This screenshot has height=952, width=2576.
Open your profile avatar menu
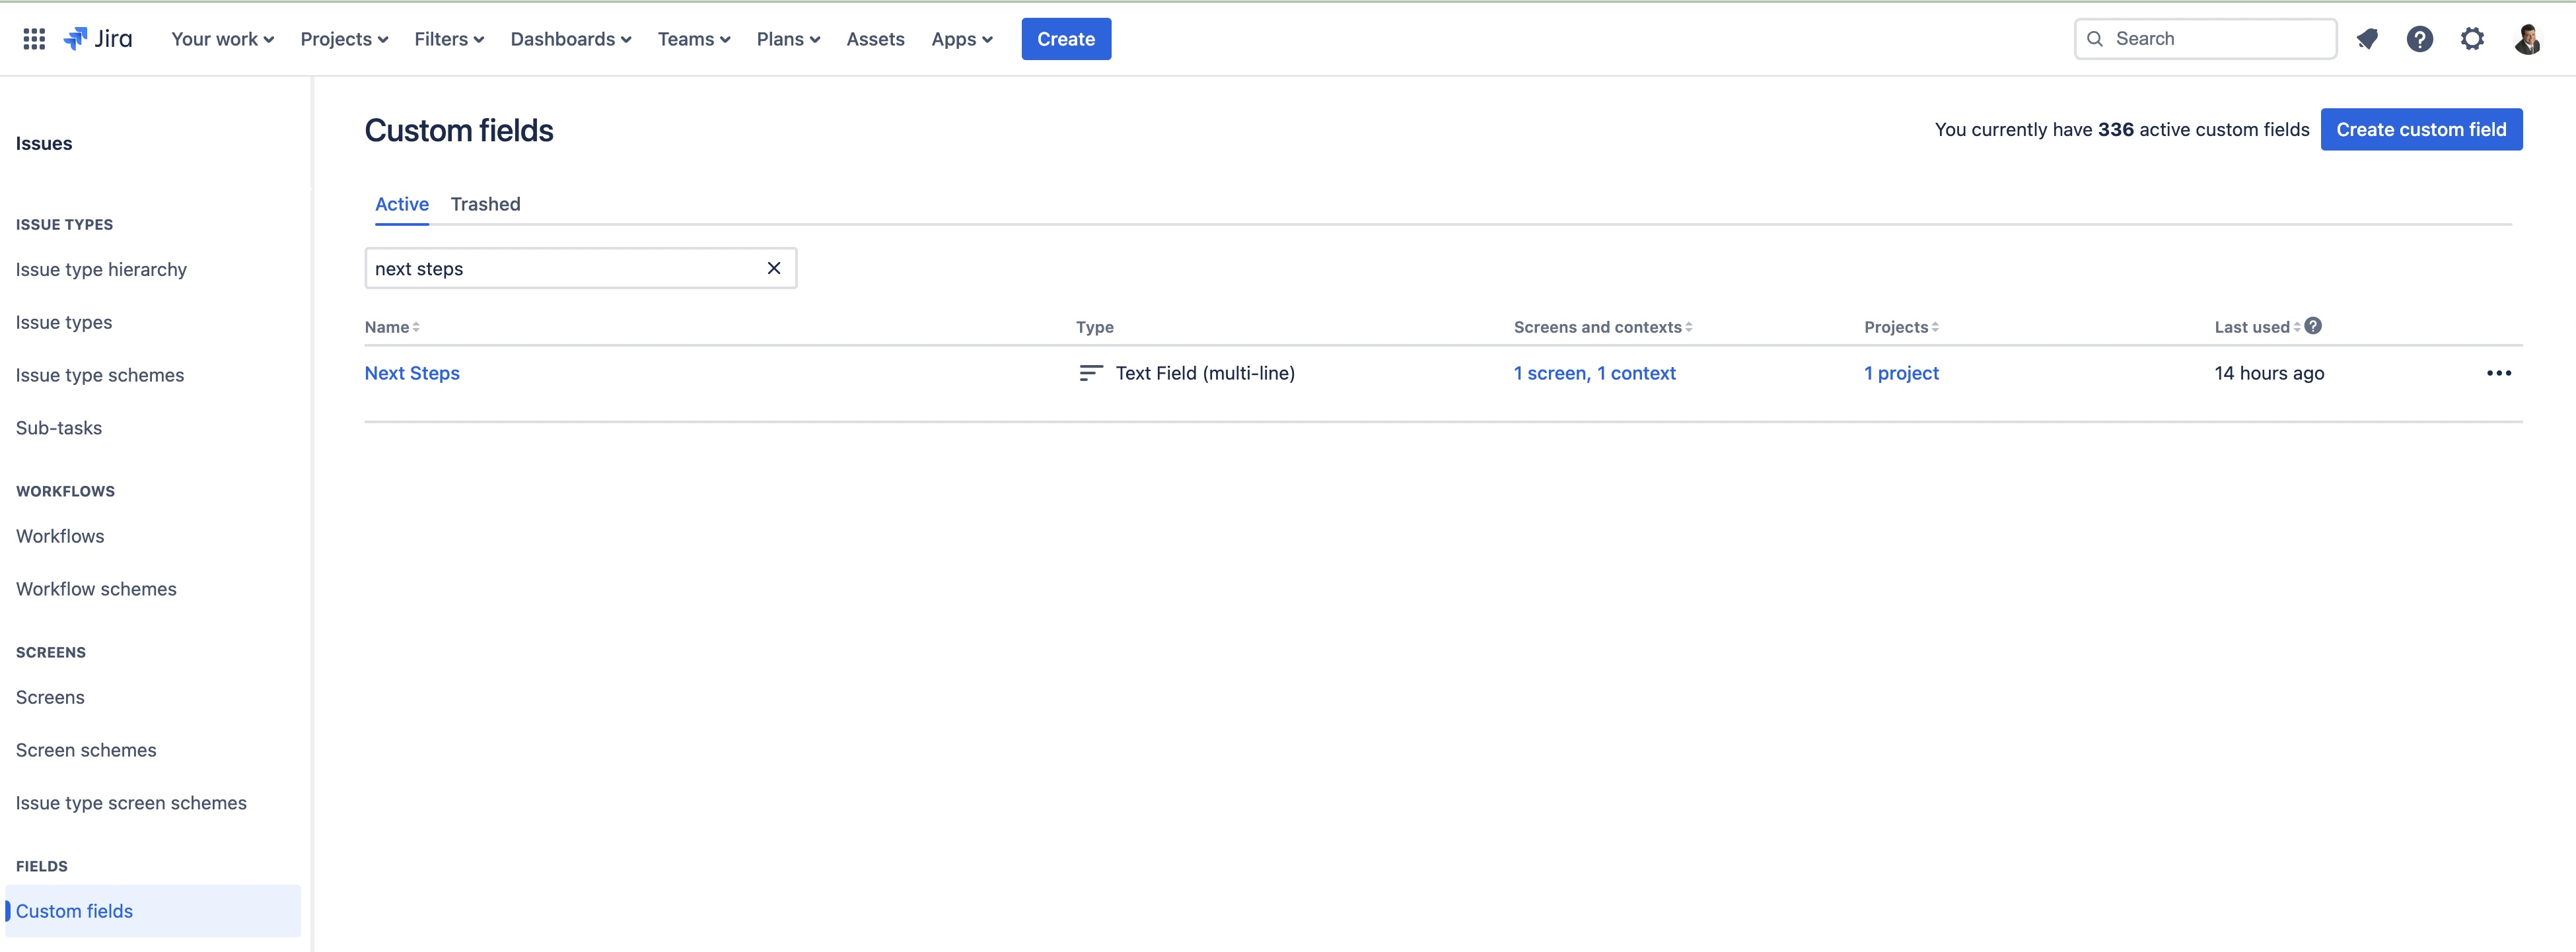pos(2528,38)
